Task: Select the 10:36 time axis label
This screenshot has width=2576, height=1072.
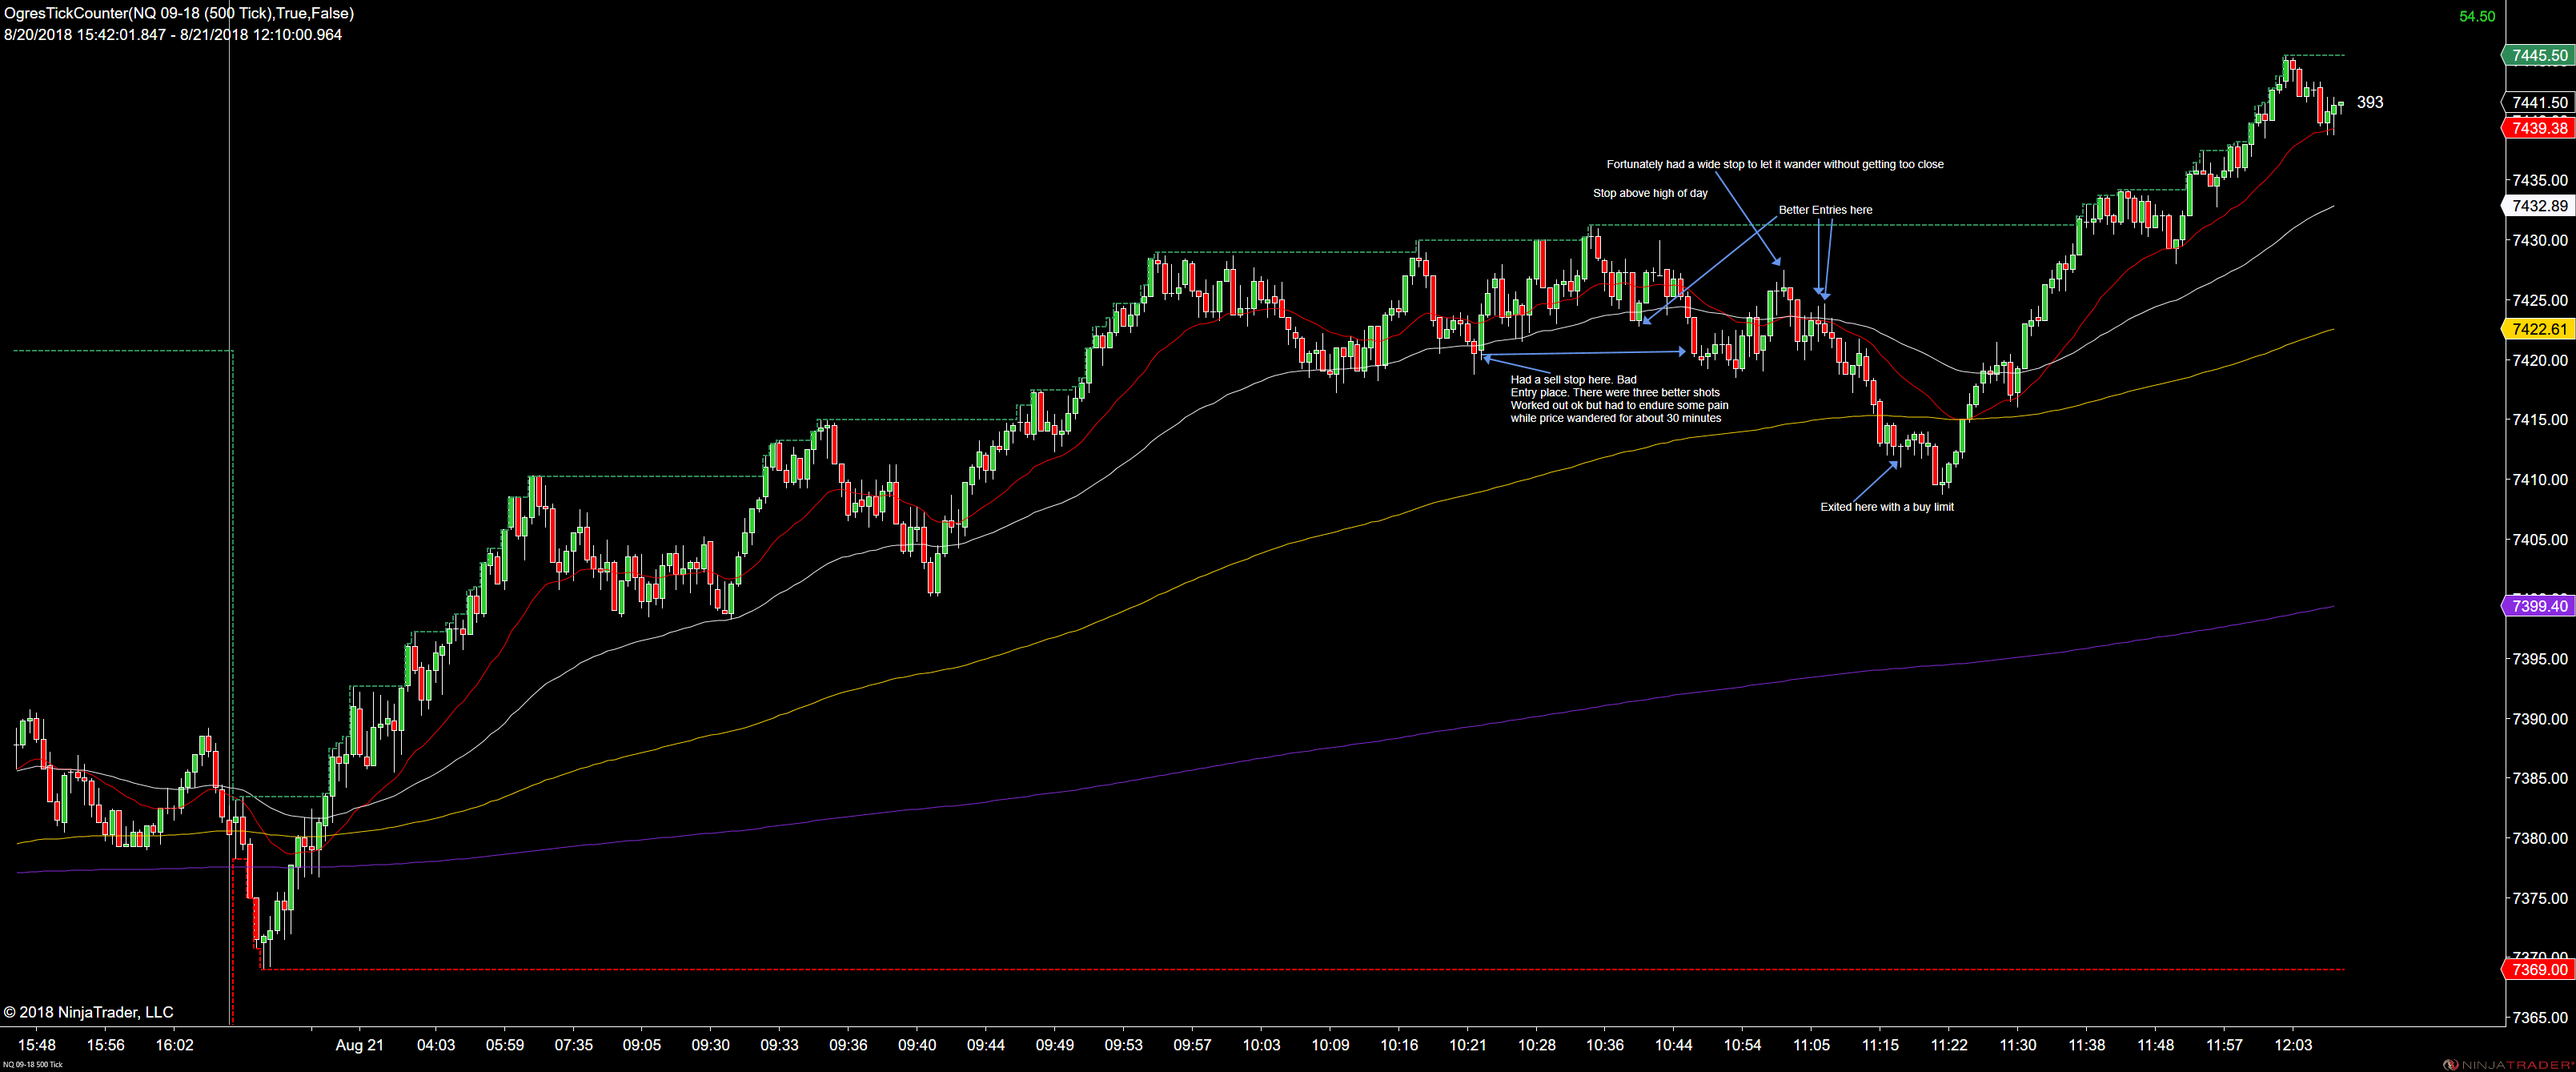Action: [x=1605, y=1045]
